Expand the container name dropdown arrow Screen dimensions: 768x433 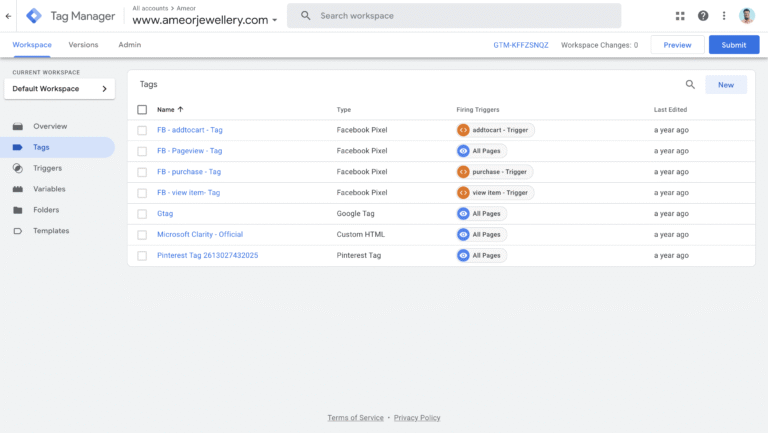(x=275, y=20)
